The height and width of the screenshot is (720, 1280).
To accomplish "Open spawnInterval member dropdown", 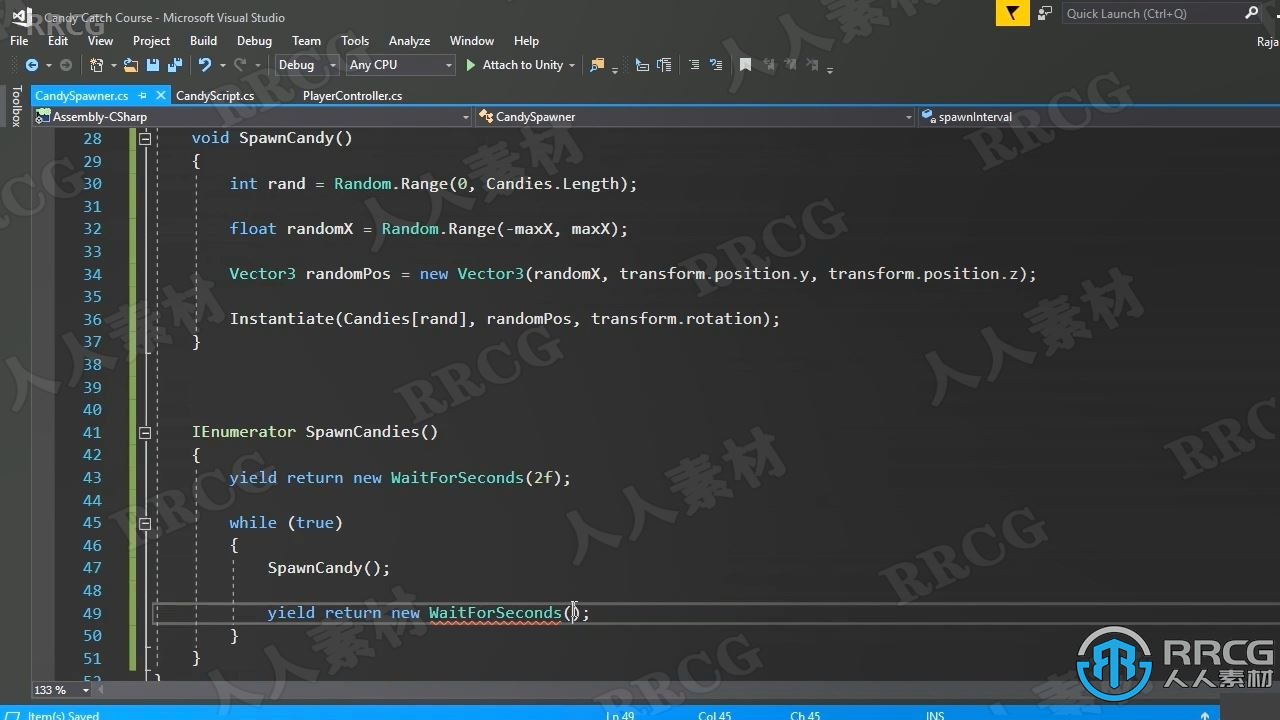I will click(1098, 117).
